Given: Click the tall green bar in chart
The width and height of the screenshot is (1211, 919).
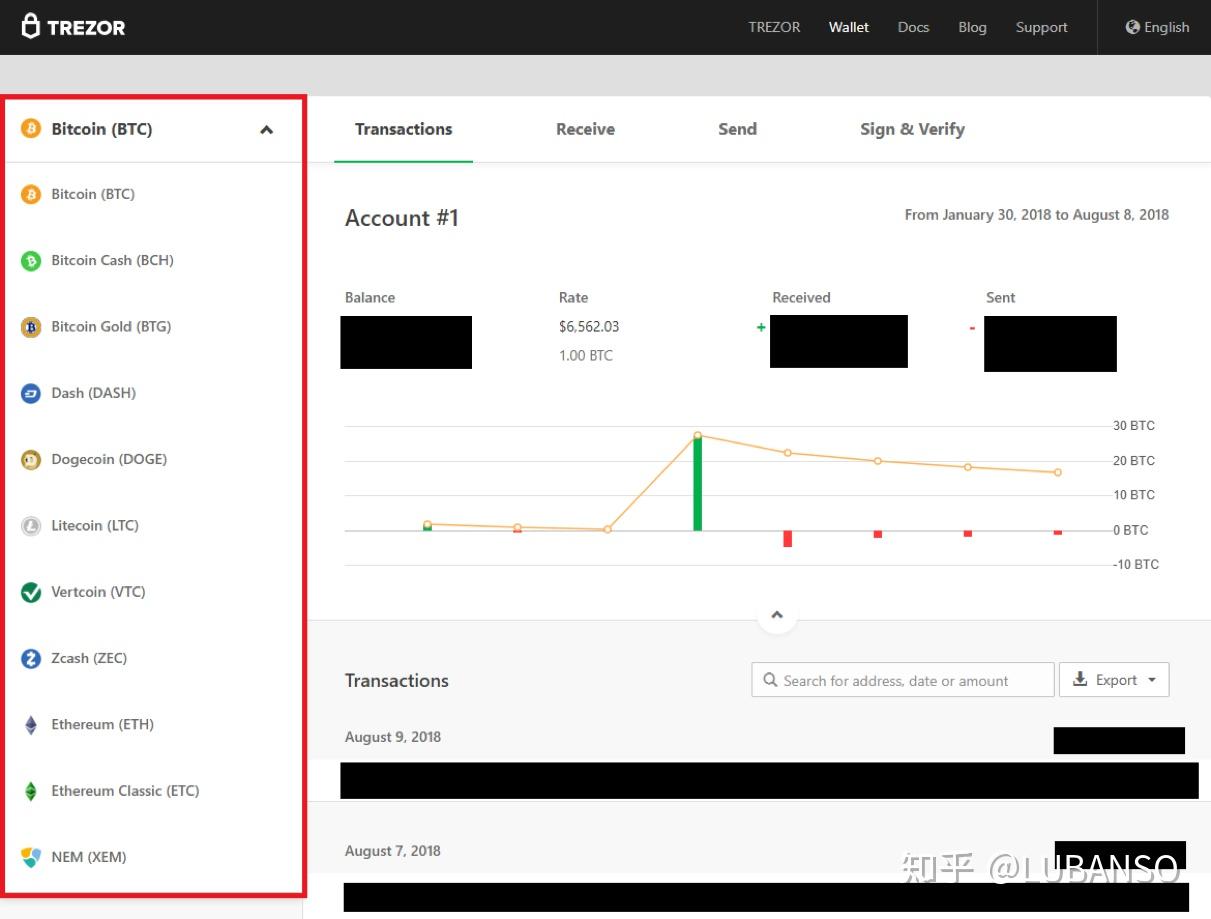Looking at the screenshot, I should pos(697,483).
